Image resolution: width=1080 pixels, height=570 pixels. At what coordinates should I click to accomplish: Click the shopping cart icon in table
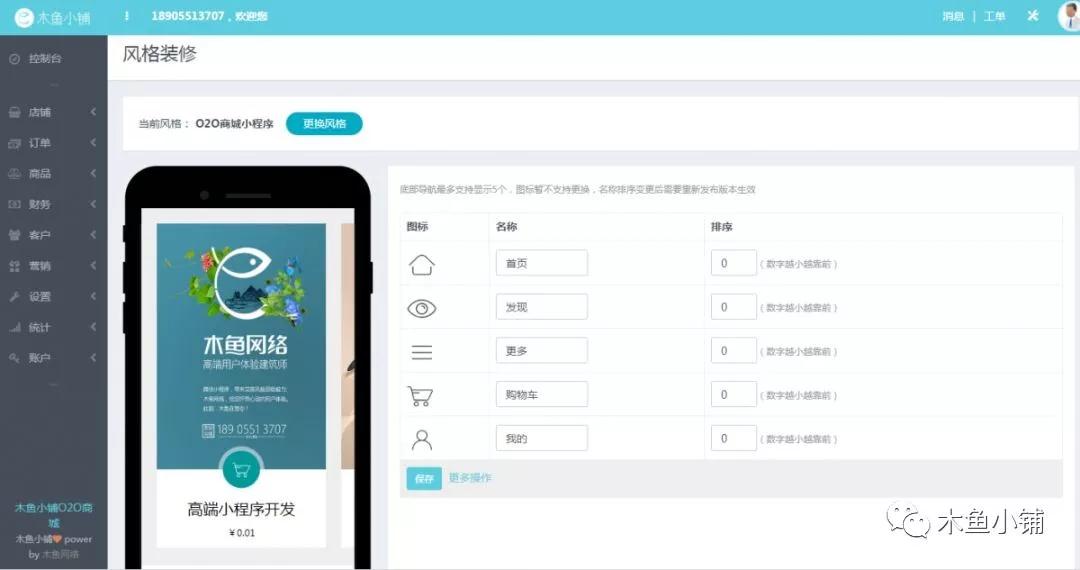click(420, 396)
